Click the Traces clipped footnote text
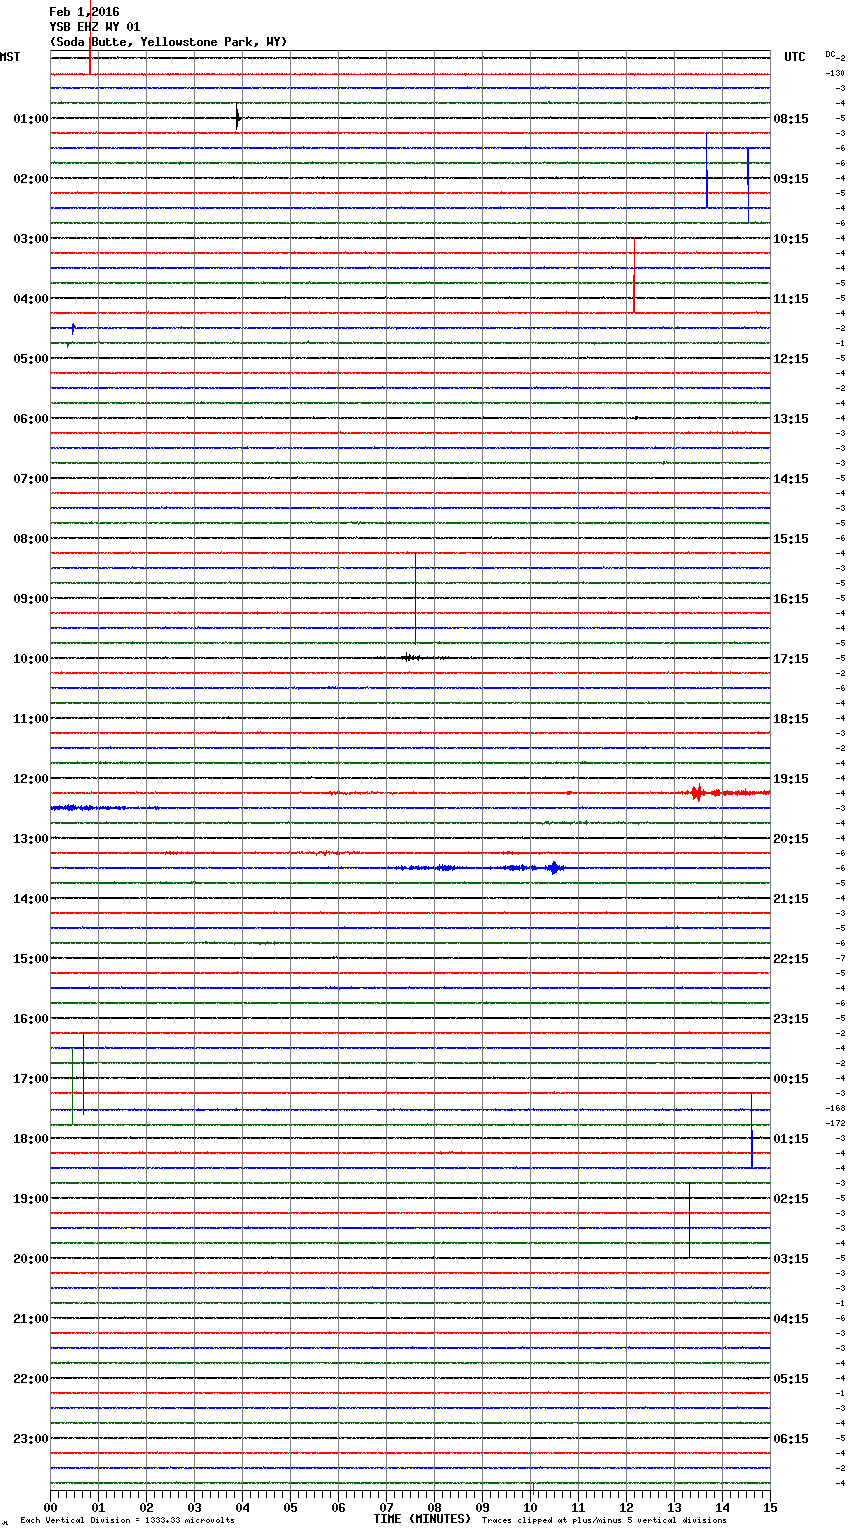Screen dimensions: 850x1534 [604, 1521]
